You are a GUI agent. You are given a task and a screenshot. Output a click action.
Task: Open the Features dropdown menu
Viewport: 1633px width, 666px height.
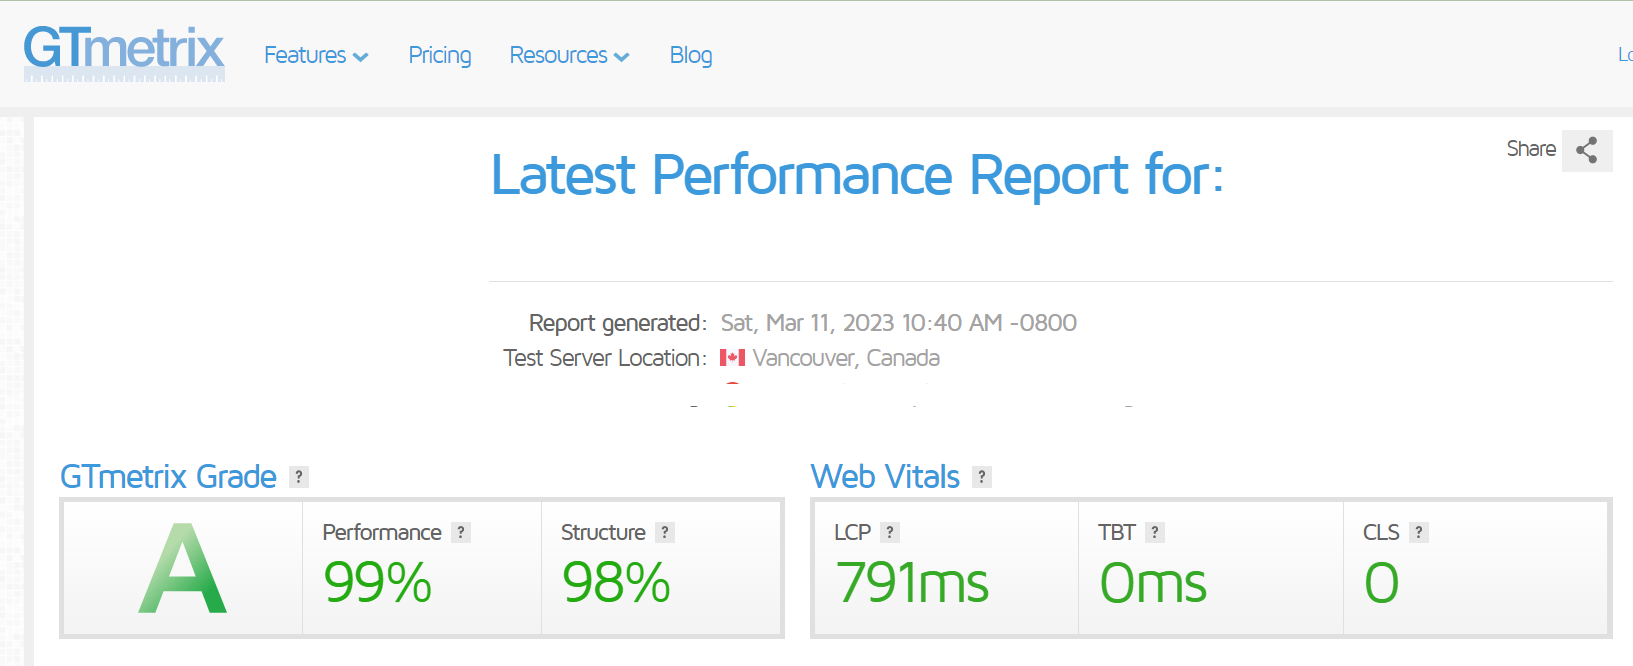click(x=316, y=55)
